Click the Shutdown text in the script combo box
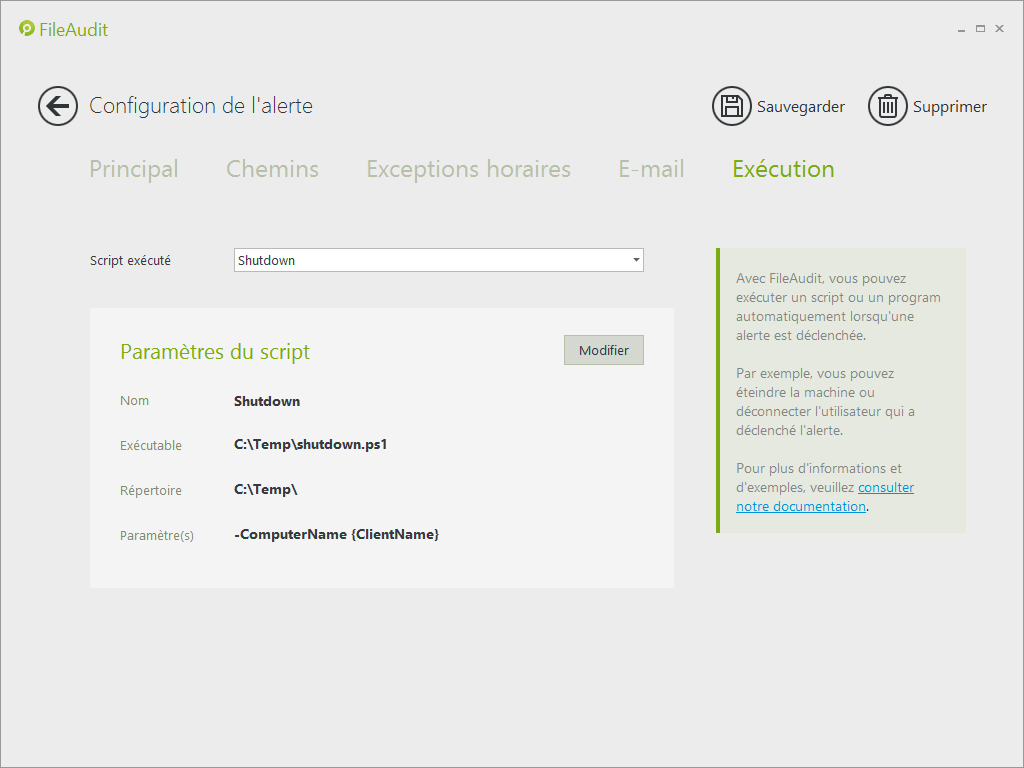This screenshot has height=768, width=1024. coord(267,260)
